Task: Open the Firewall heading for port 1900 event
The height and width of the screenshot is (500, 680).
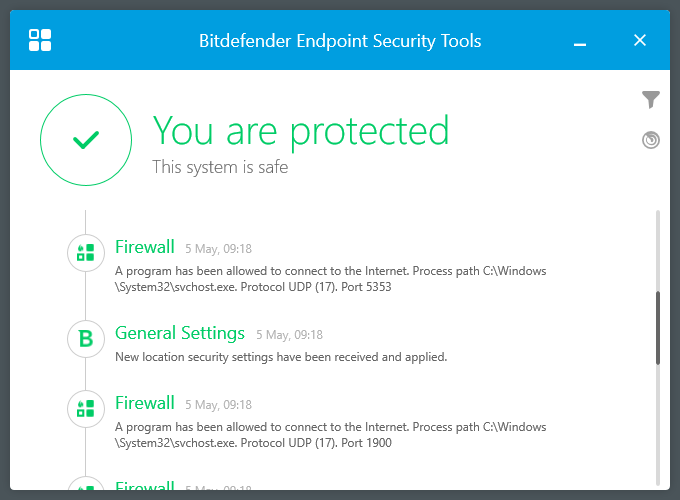Action: pyautogui.click(x=144, y=403)
